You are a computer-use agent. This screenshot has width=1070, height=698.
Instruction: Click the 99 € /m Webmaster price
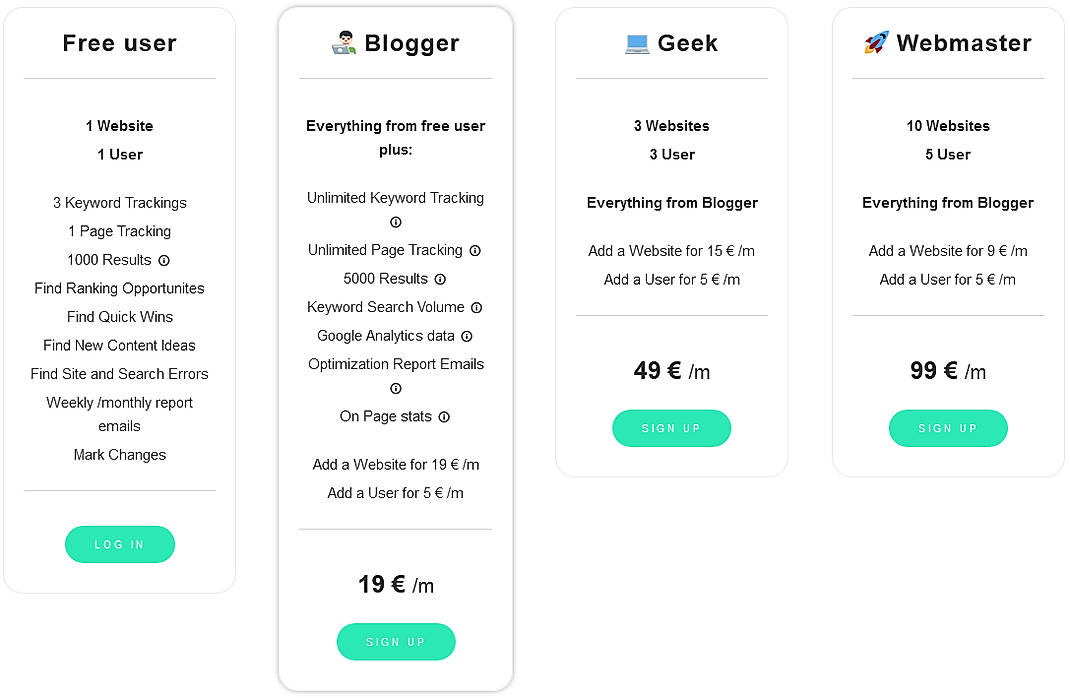[x=948, y=370]
